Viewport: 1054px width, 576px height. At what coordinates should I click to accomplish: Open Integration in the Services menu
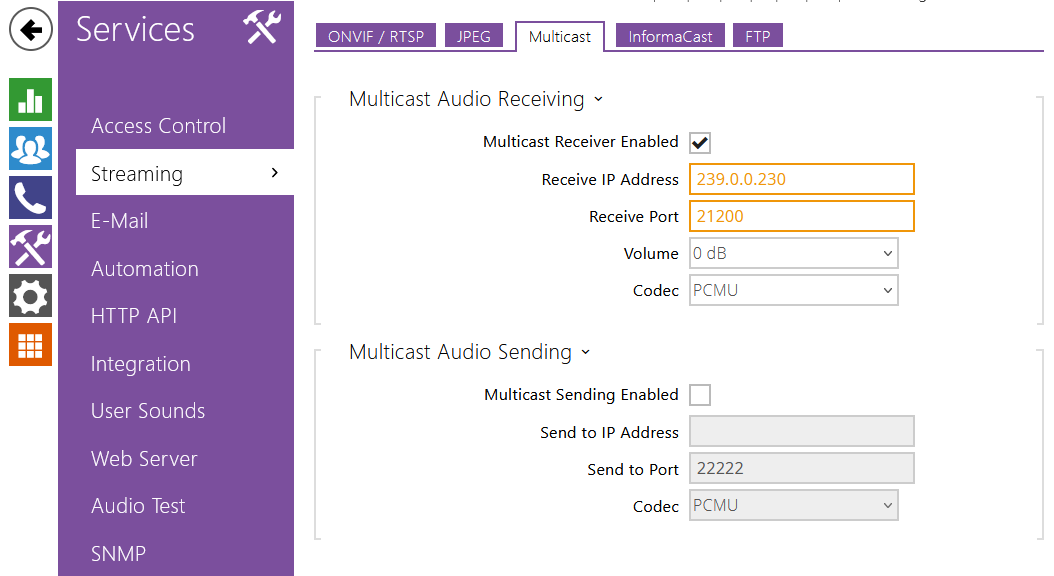point(140,364)
